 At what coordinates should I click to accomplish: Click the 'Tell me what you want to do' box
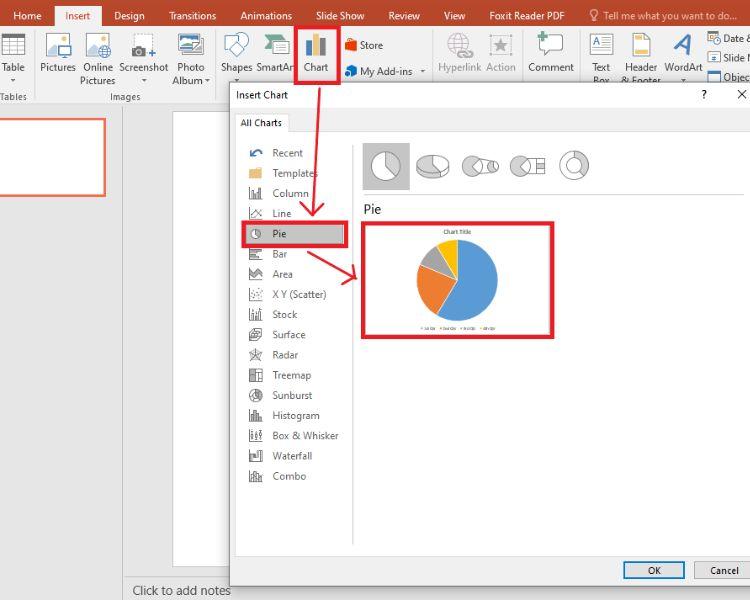coord(663,16)
